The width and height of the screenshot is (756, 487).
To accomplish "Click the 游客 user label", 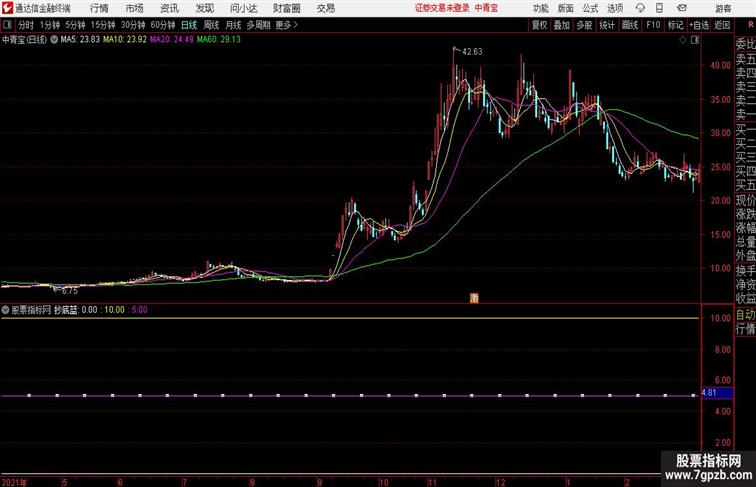I will coord(723,8).
